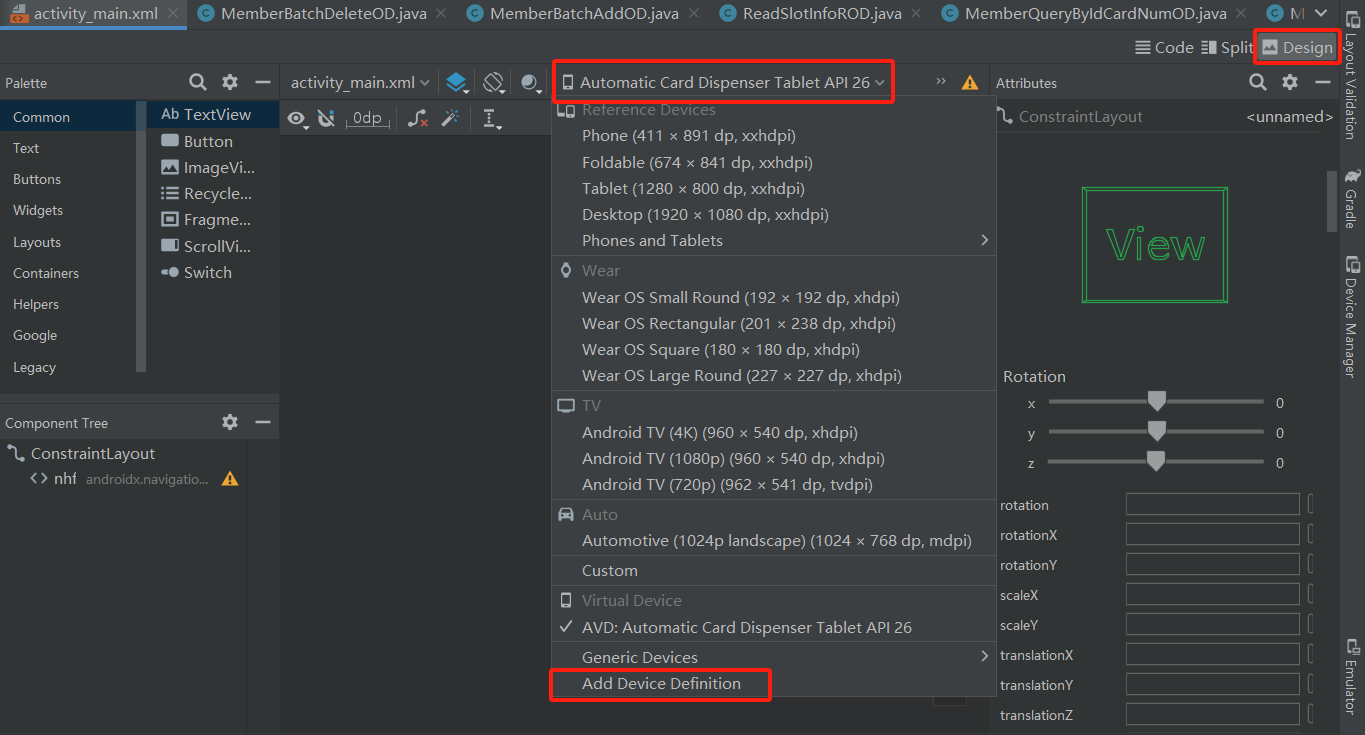The image size is (1365, 735).
Task: Open Automatic Card Dispenser device dropdown
Action: click(723, 83)
